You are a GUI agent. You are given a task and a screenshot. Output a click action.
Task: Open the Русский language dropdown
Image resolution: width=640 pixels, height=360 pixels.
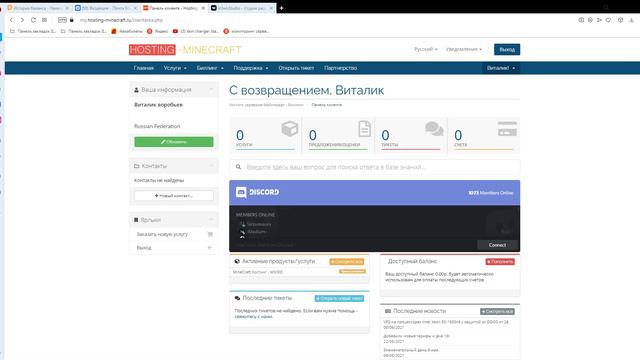coord(425,49)
